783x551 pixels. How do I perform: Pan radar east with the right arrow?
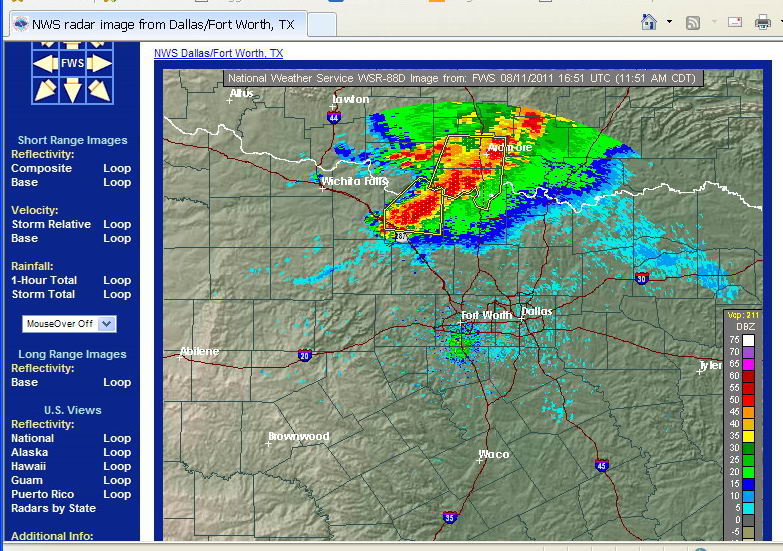click(x=99, y=63)
